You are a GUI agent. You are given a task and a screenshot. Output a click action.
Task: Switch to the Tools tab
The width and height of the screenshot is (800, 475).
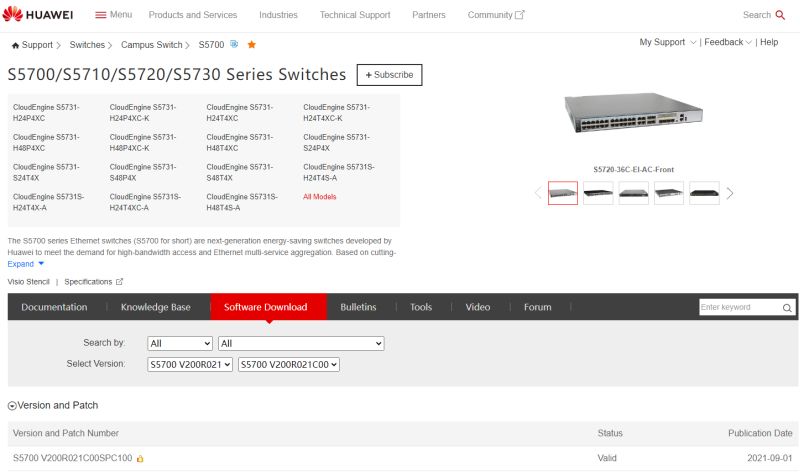[x=421, y=307]
